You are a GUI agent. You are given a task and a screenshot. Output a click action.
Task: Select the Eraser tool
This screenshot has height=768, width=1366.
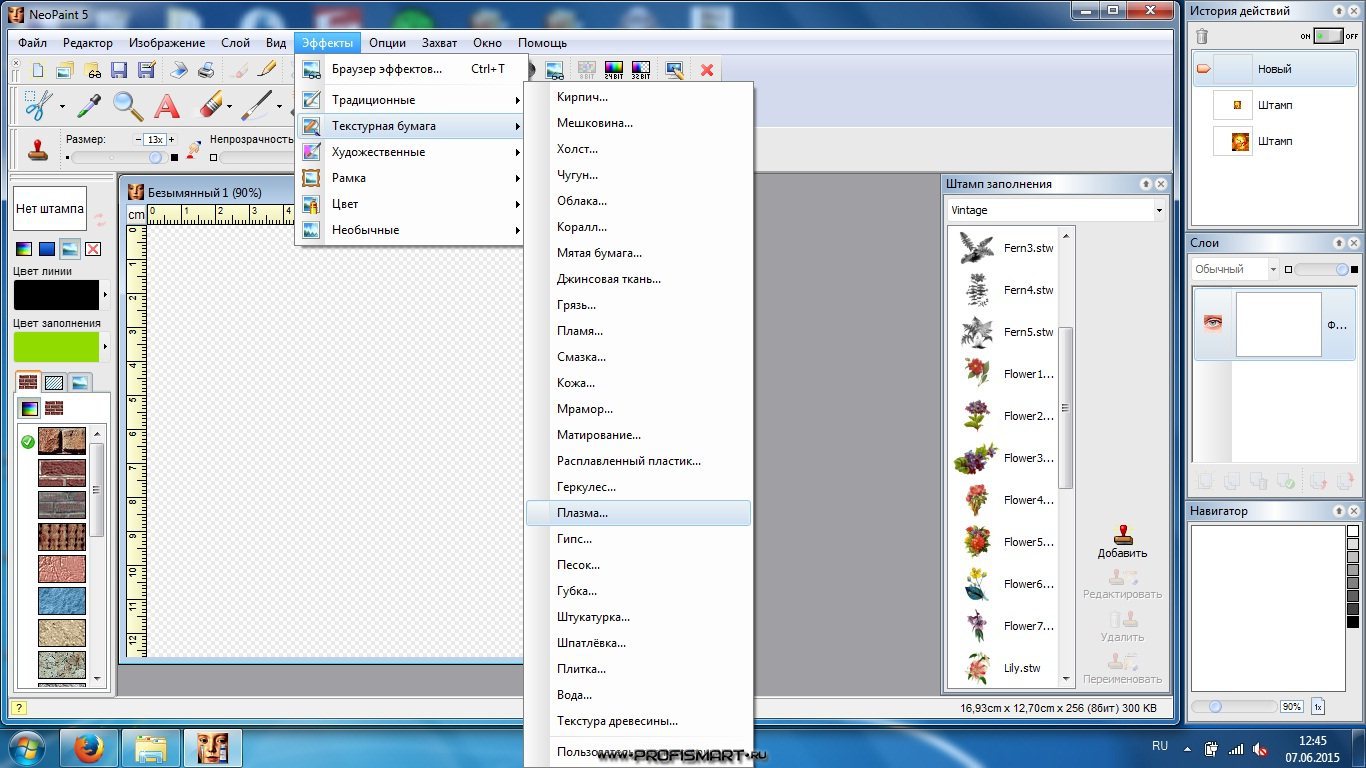(209, 105)
